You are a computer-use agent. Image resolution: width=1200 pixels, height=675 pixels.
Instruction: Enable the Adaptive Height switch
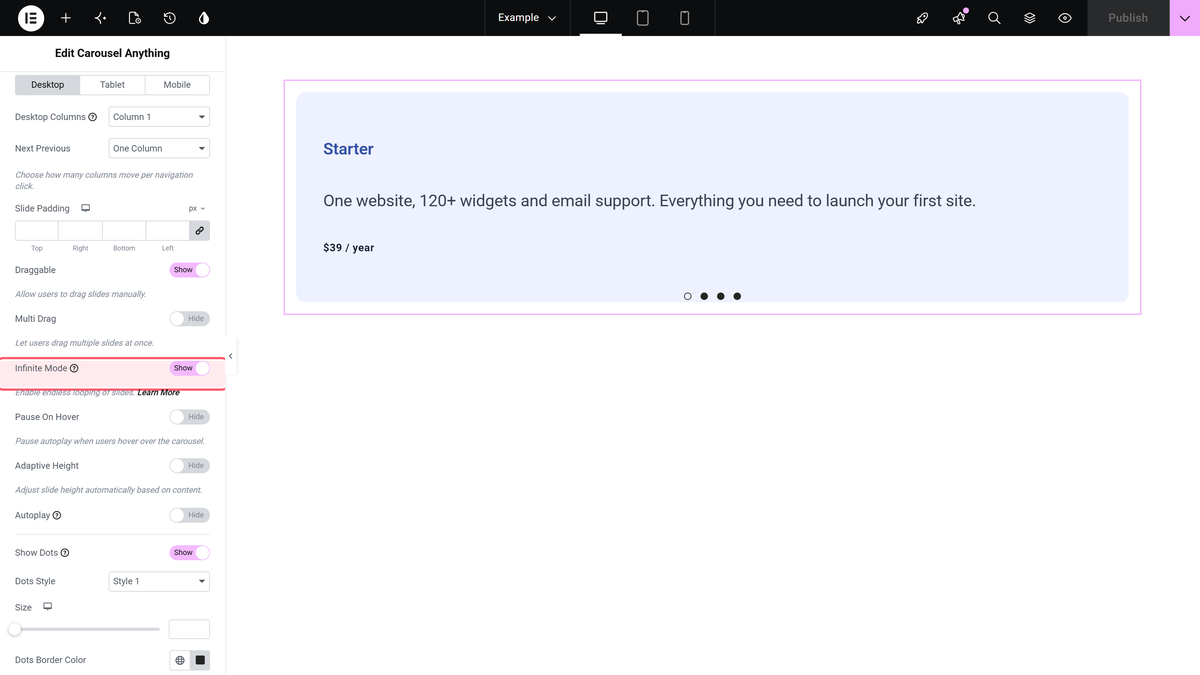pyautogui.click(x=190, y=466)
